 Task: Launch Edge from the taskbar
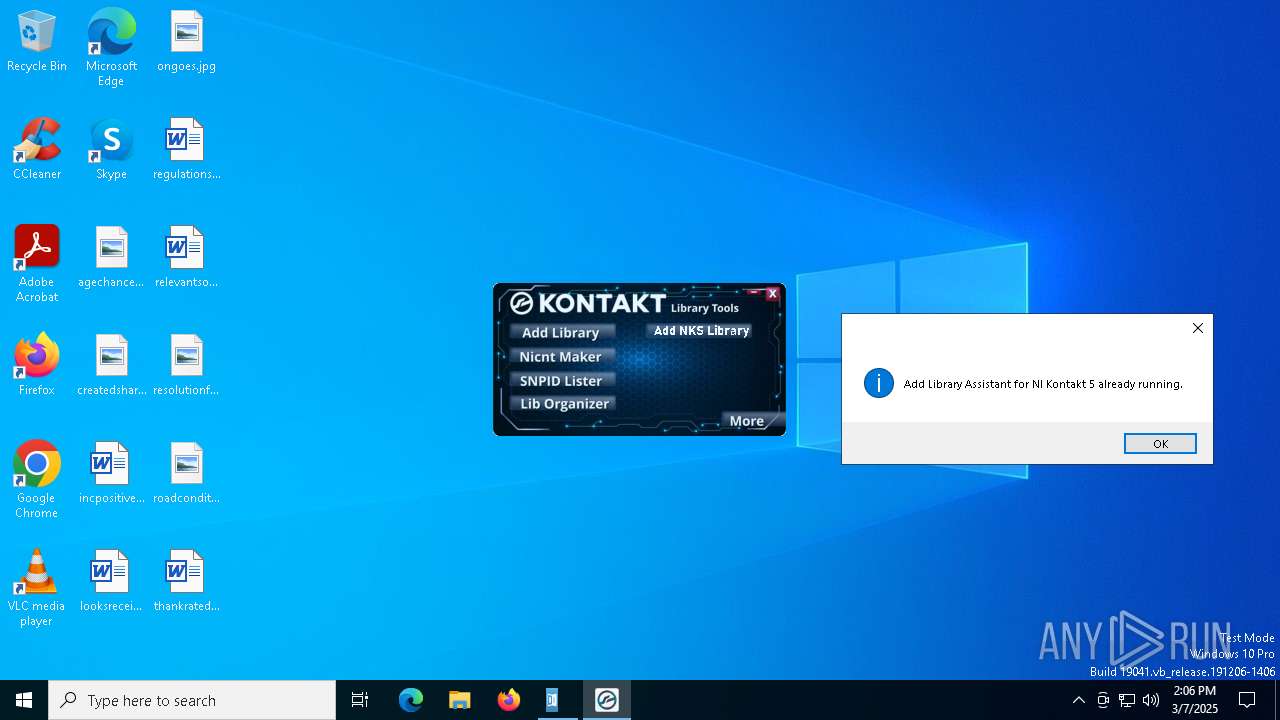tap(411, 700)
